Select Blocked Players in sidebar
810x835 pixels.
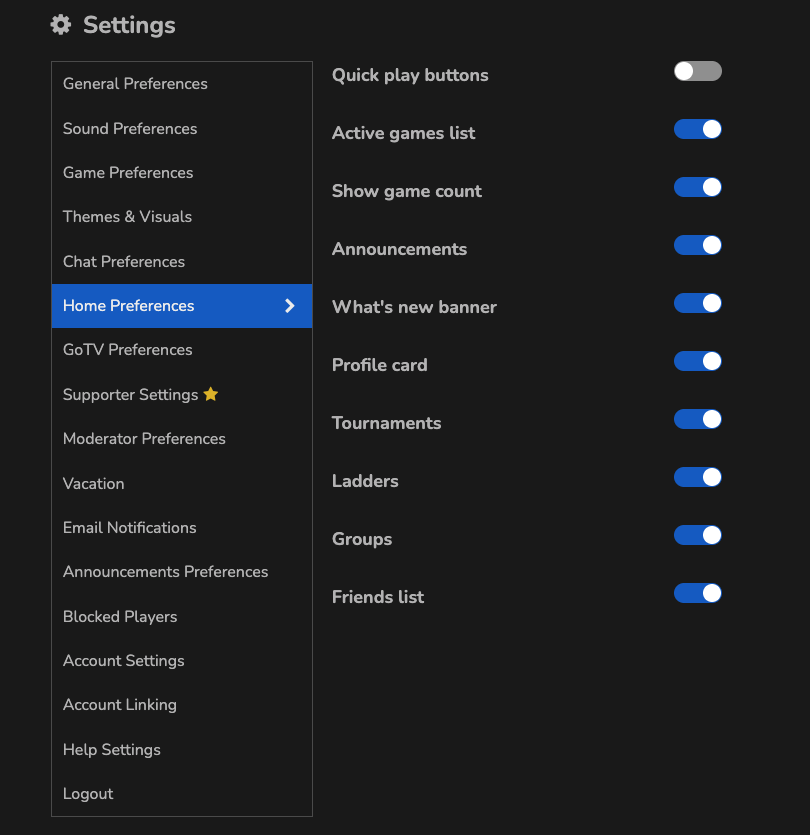(x=120, y=617)
